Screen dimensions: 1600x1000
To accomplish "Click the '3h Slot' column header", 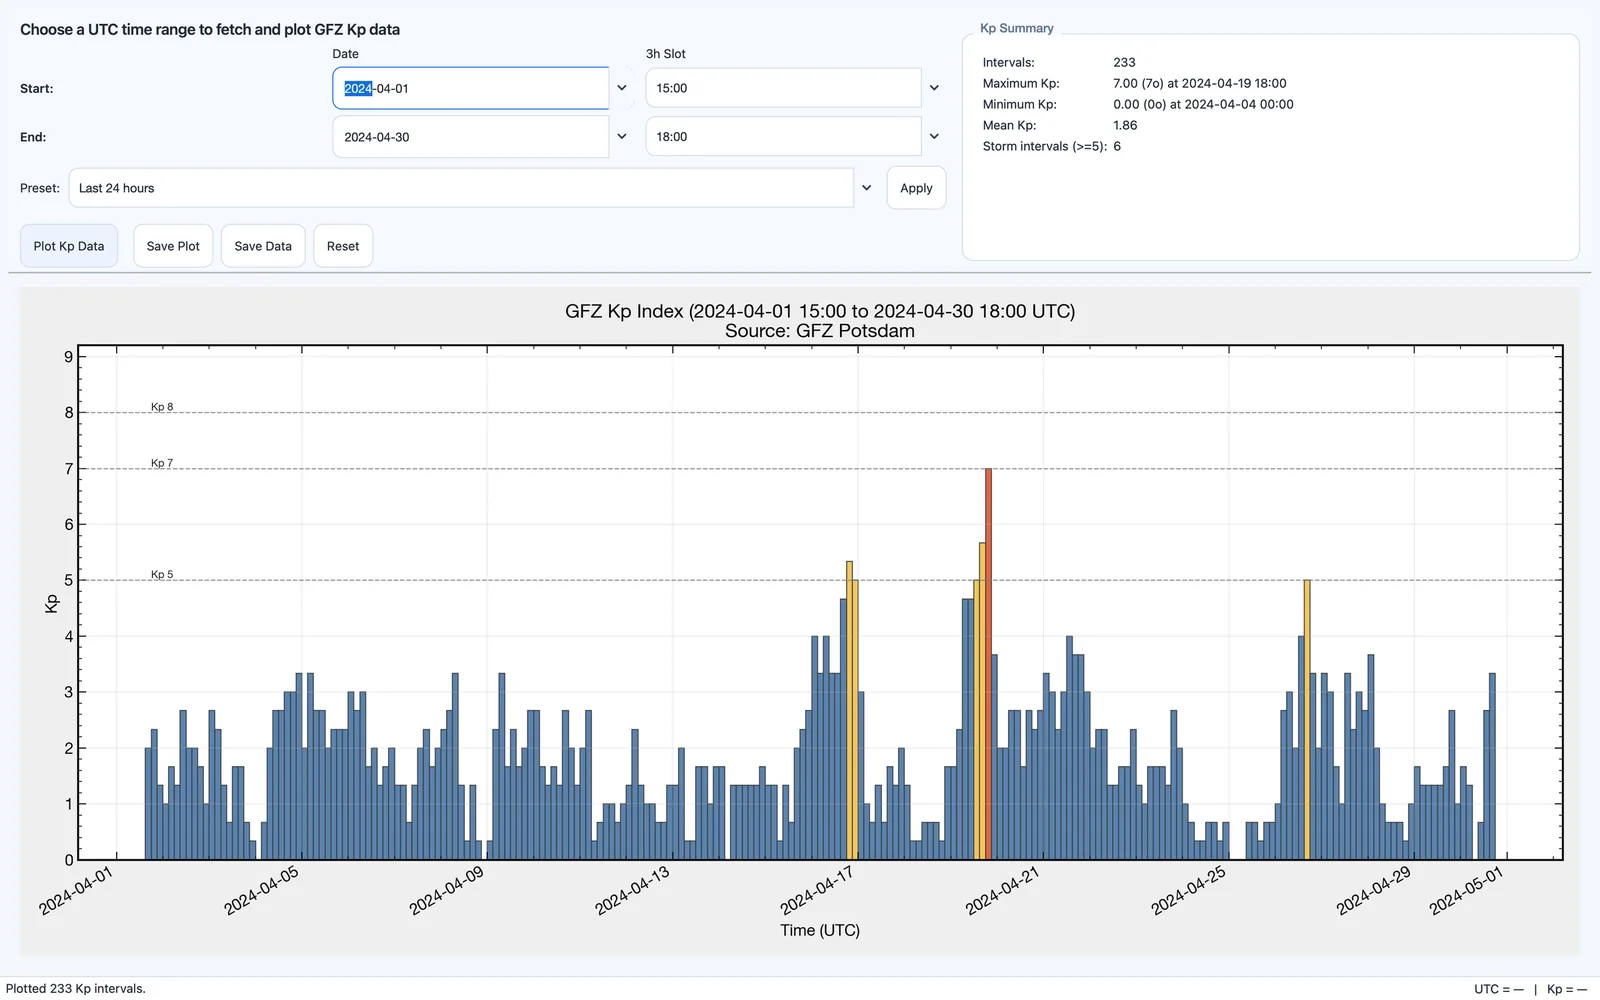I will tap(666, 54).
